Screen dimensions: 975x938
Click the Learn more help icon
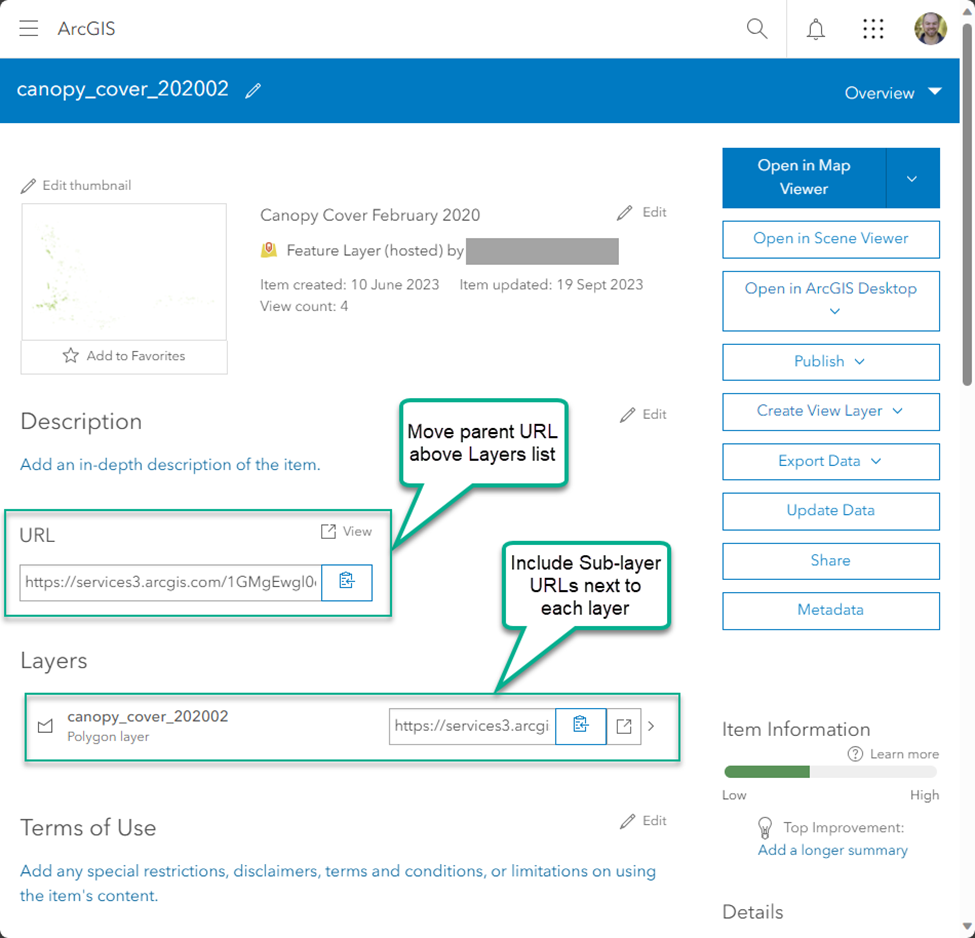pos(855,754)
